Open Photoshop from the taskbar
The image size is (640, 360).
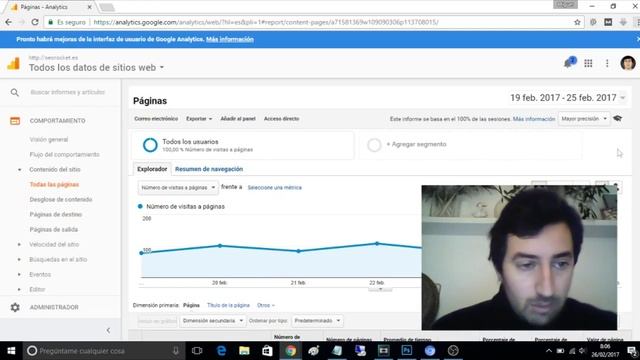tap(407, 351)
